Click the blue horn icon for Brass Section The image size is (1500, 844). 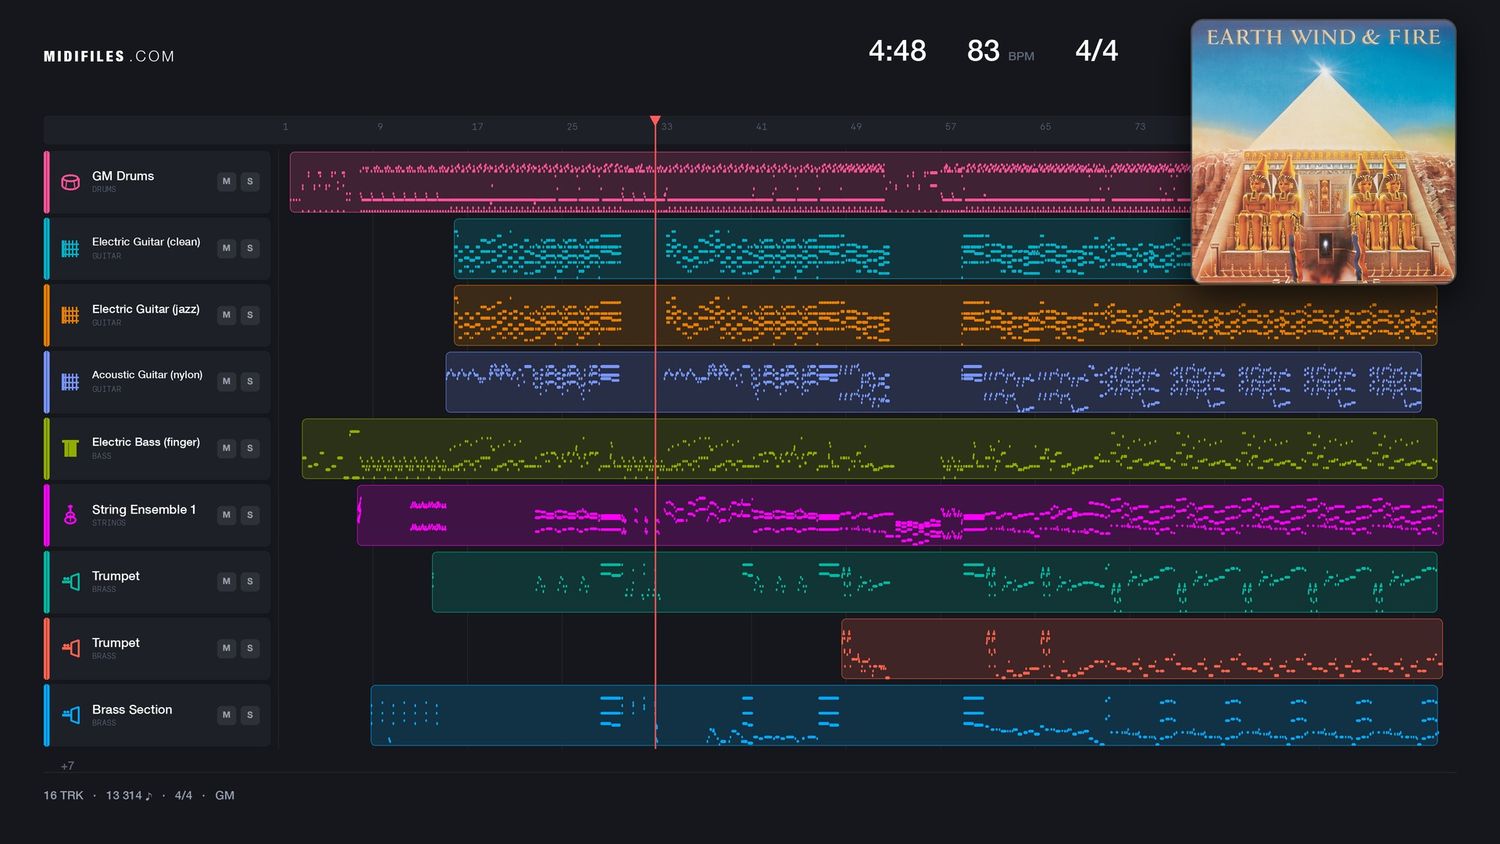coord(70,715)
